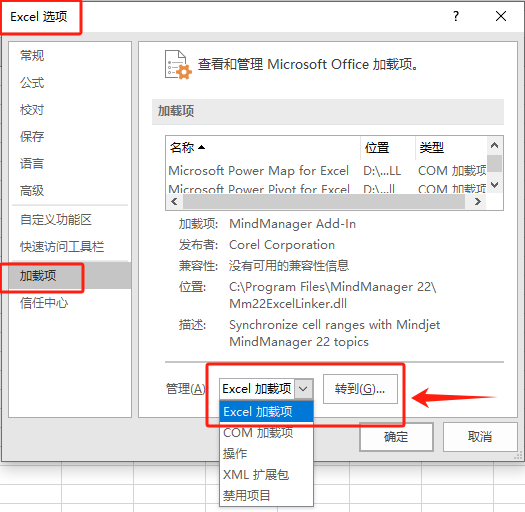Expand the 管理 dropdown arrow
525x512 pixels.
tap(303, 389)
